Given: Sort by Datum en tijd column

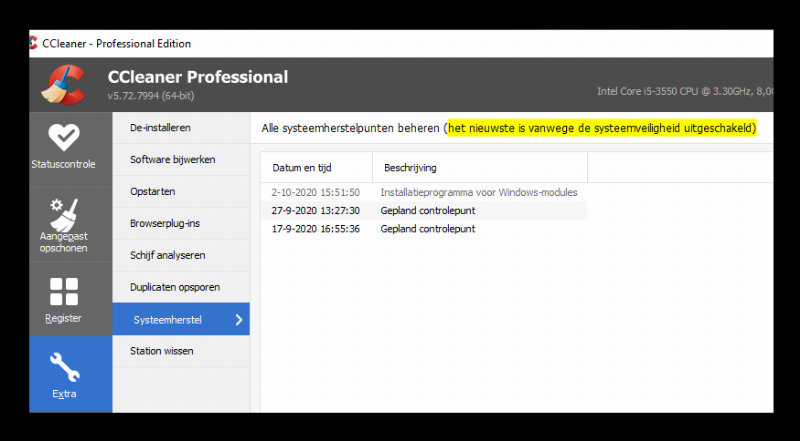Looking at the screenshot, I should [x=316, y=167].
